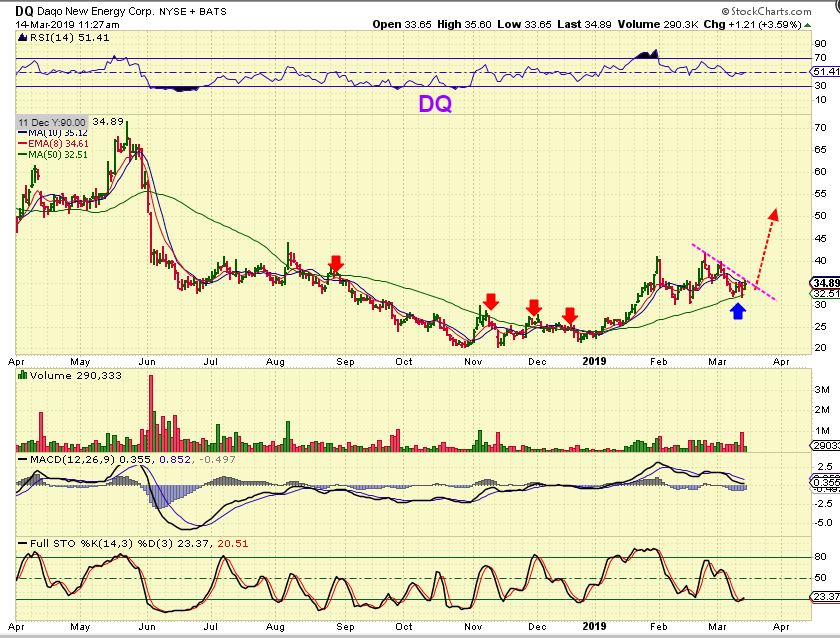Click '2019' on the bottom date axis

[594, 626]
